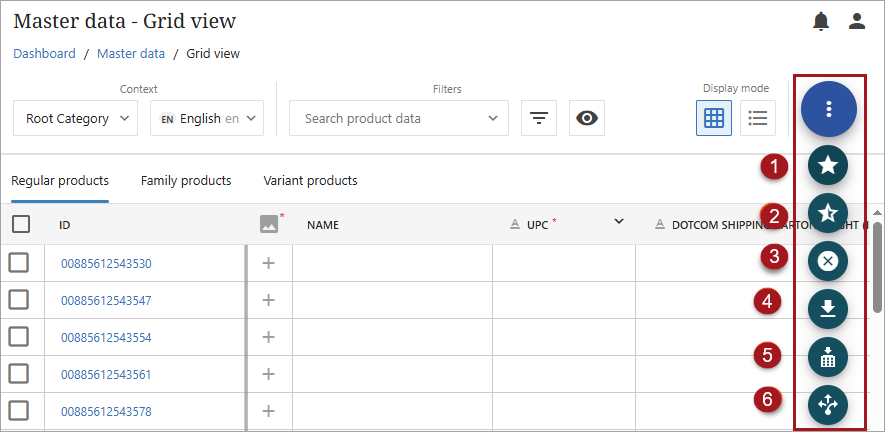The image size is (885, 432).
Task: Check the select-all checkbox in header
Action: tap(21, 224)
